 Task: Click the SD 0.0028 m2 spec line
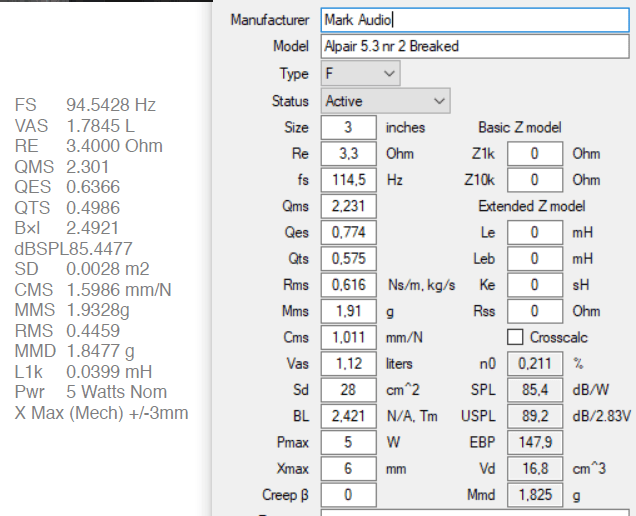82,269
